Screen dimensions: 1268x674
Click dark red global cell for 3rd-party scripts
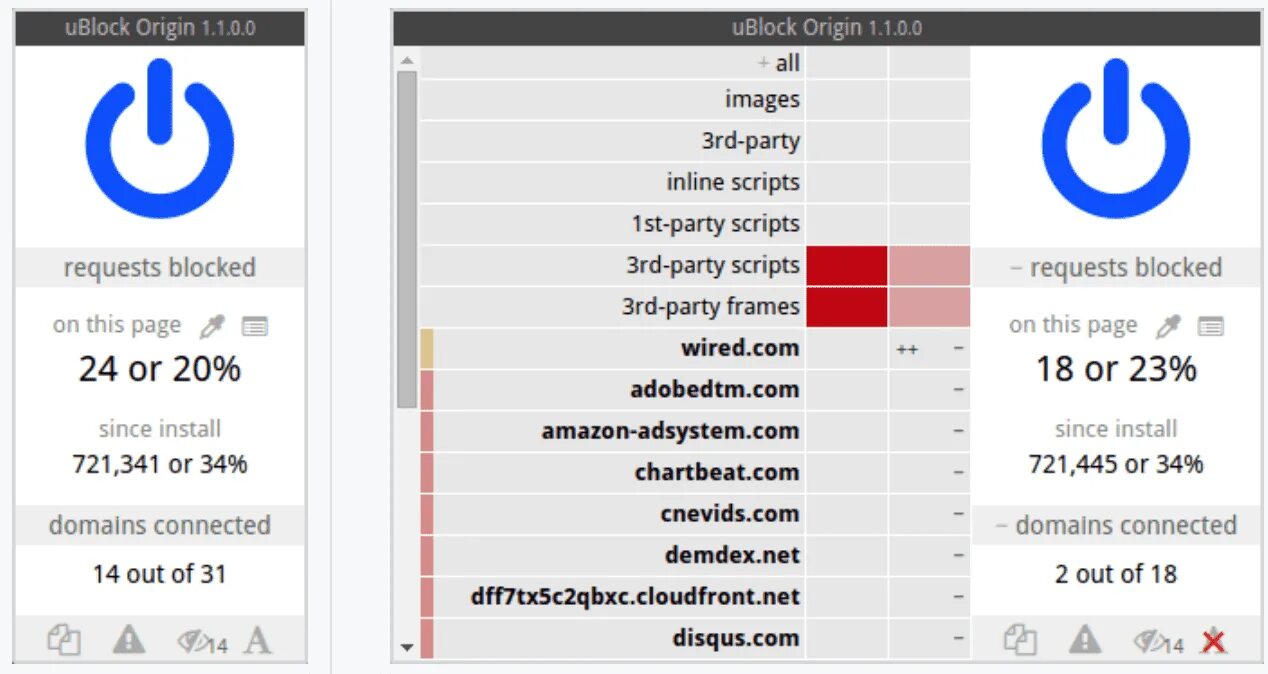(x=846, y=265)
